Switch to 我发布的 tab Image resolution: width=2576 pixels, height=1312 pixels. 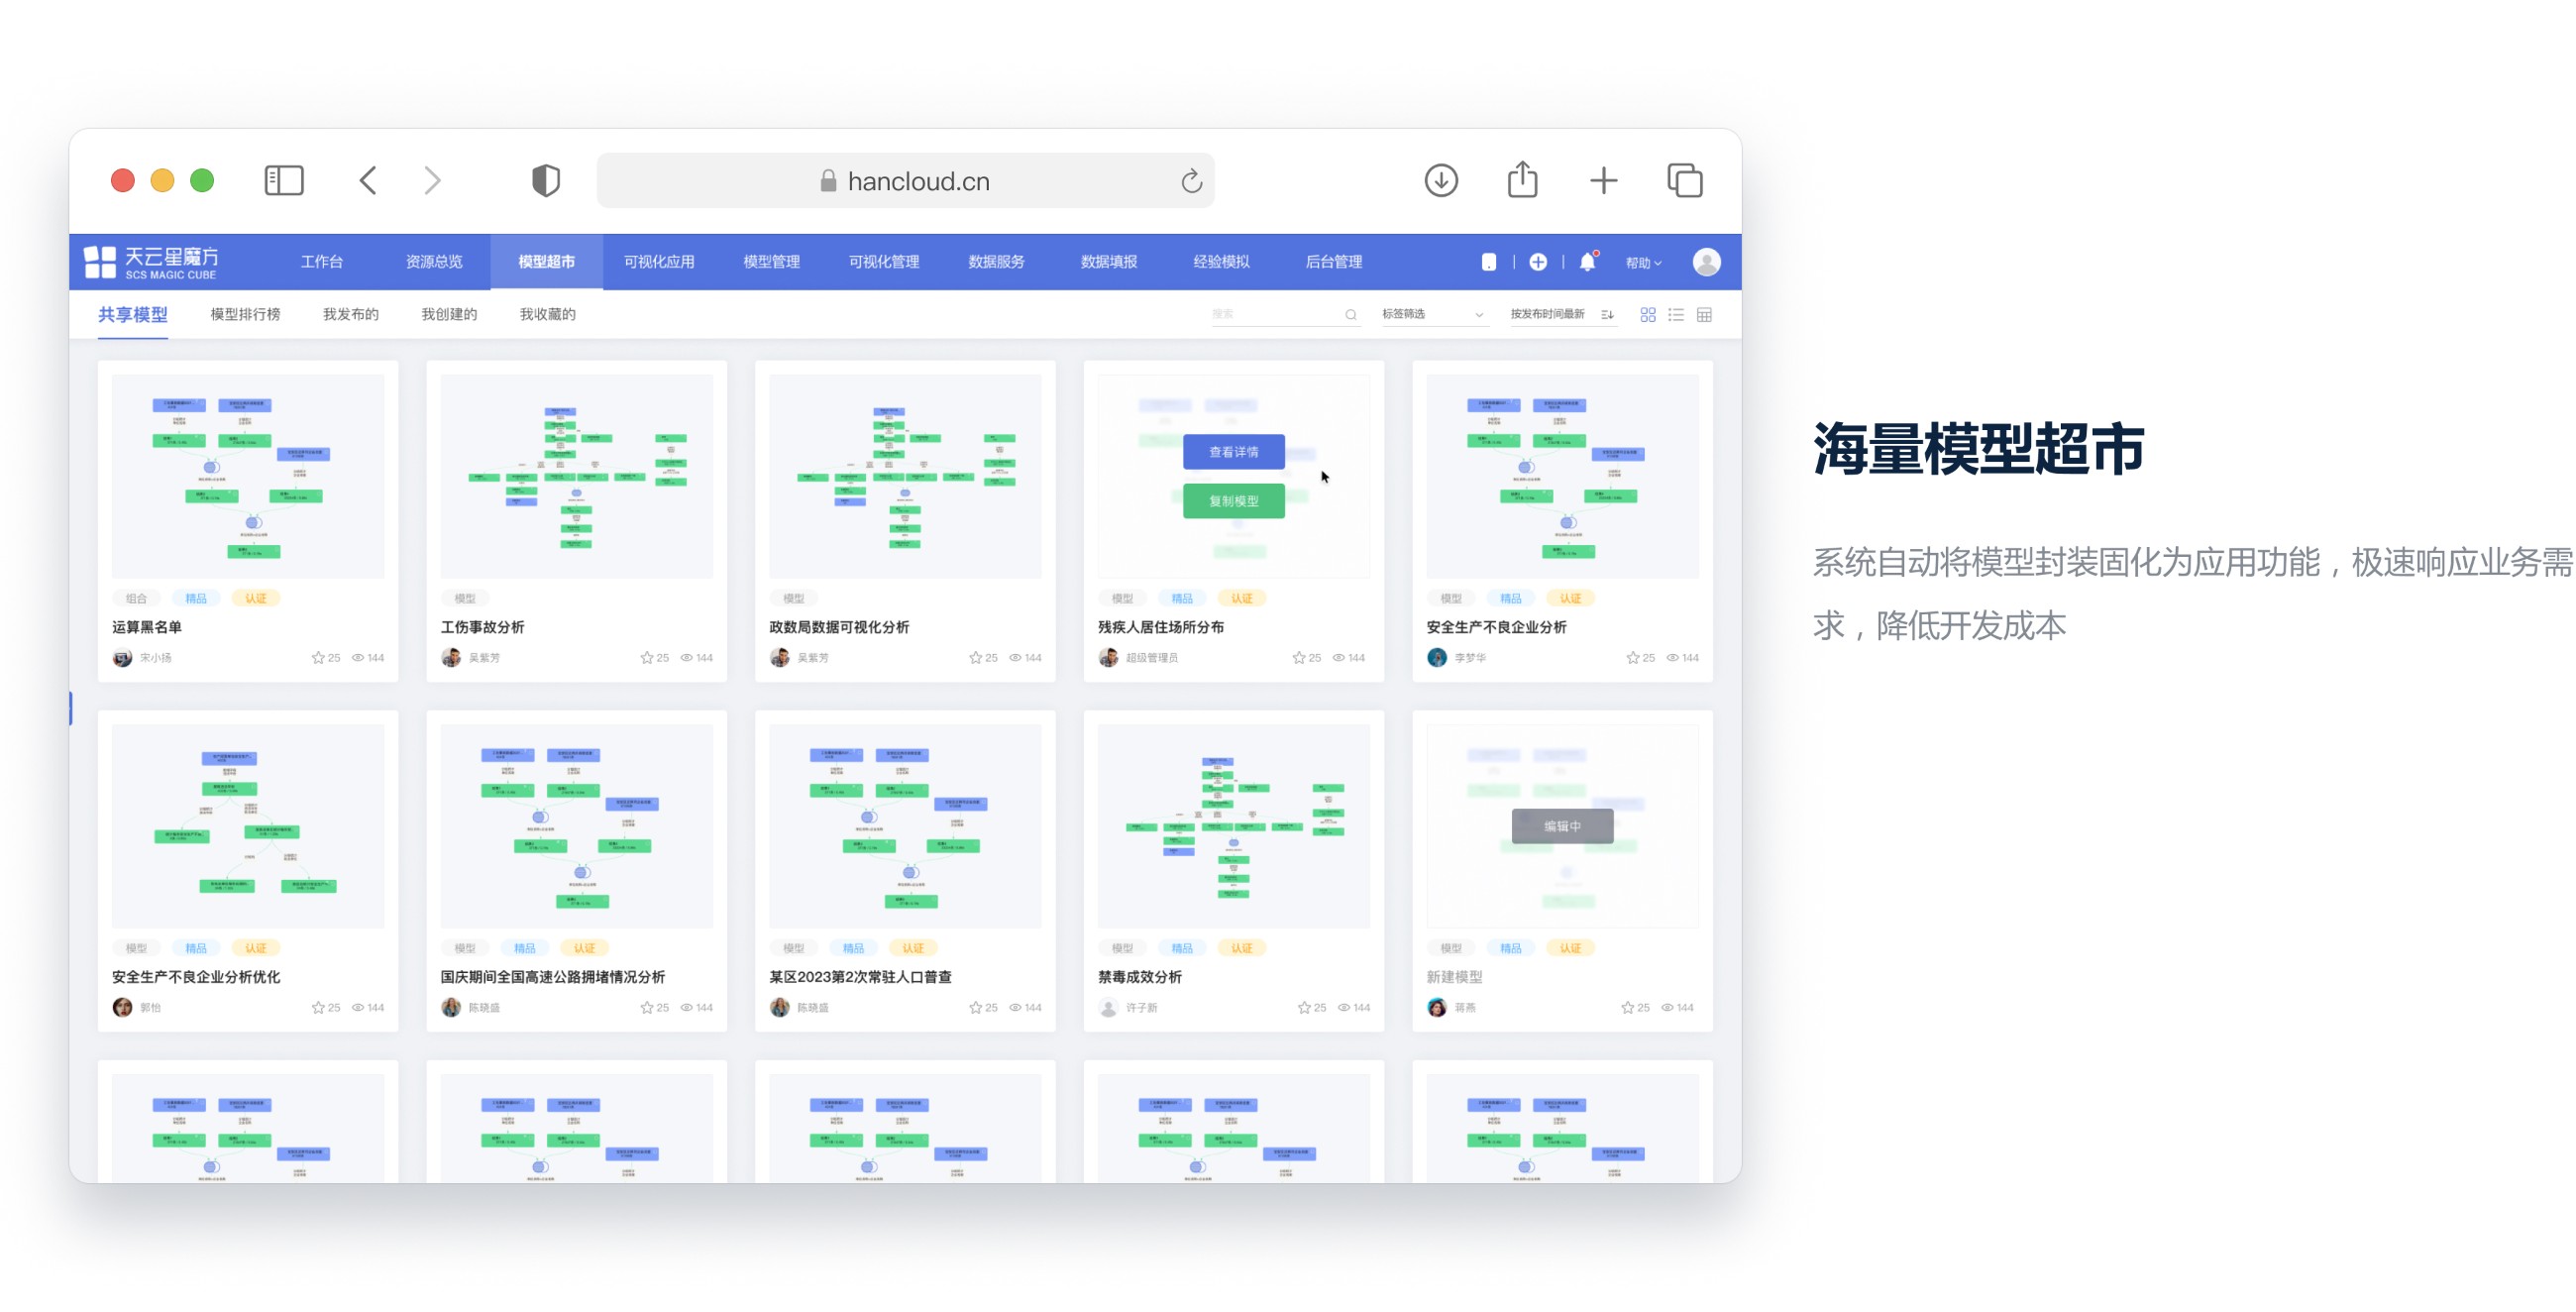pyautogui.click(x=351, y=314)
